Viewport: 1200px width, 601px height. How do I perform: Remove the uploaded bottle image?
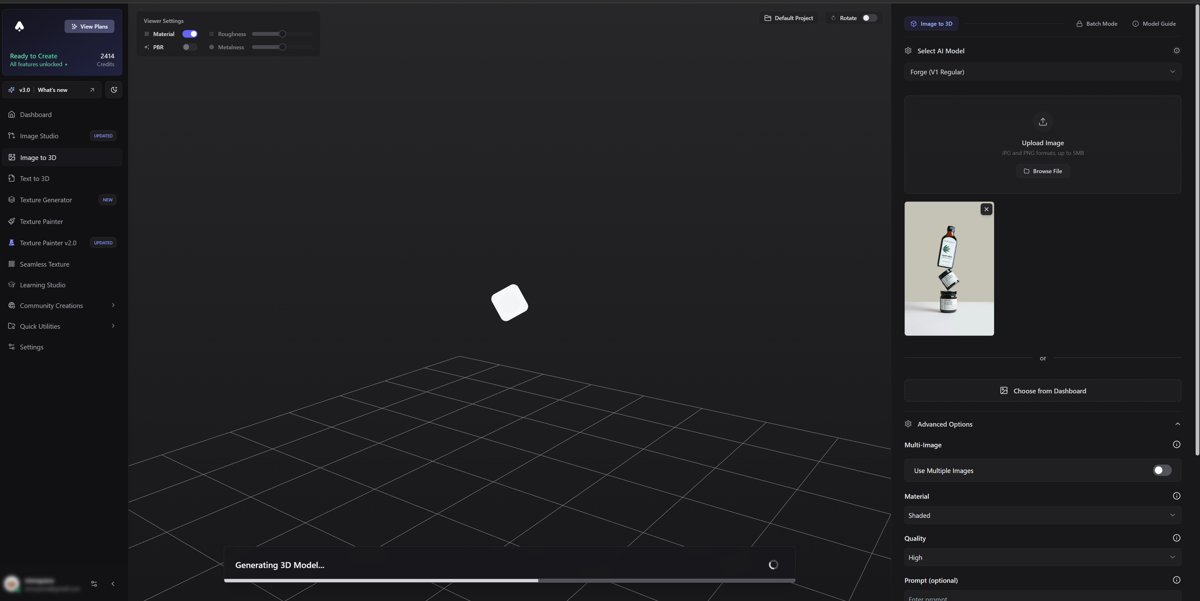point(986,209)
